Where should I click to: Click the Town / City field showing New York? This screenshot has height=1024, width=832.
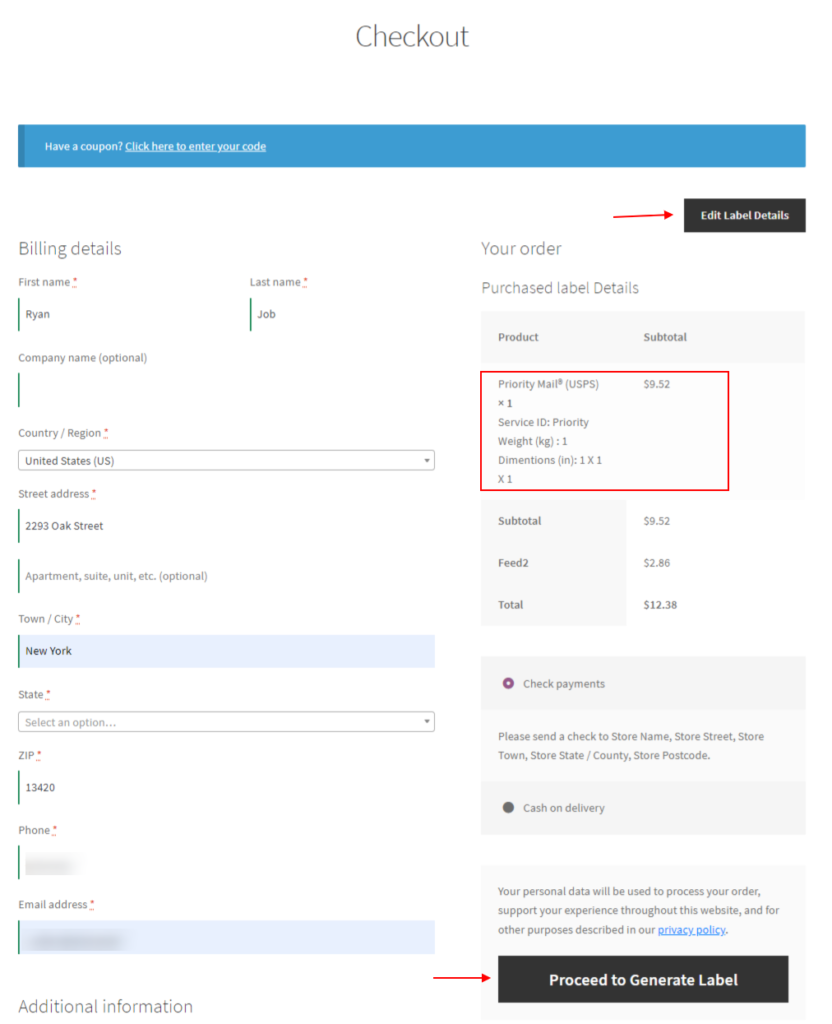(226, 650)
